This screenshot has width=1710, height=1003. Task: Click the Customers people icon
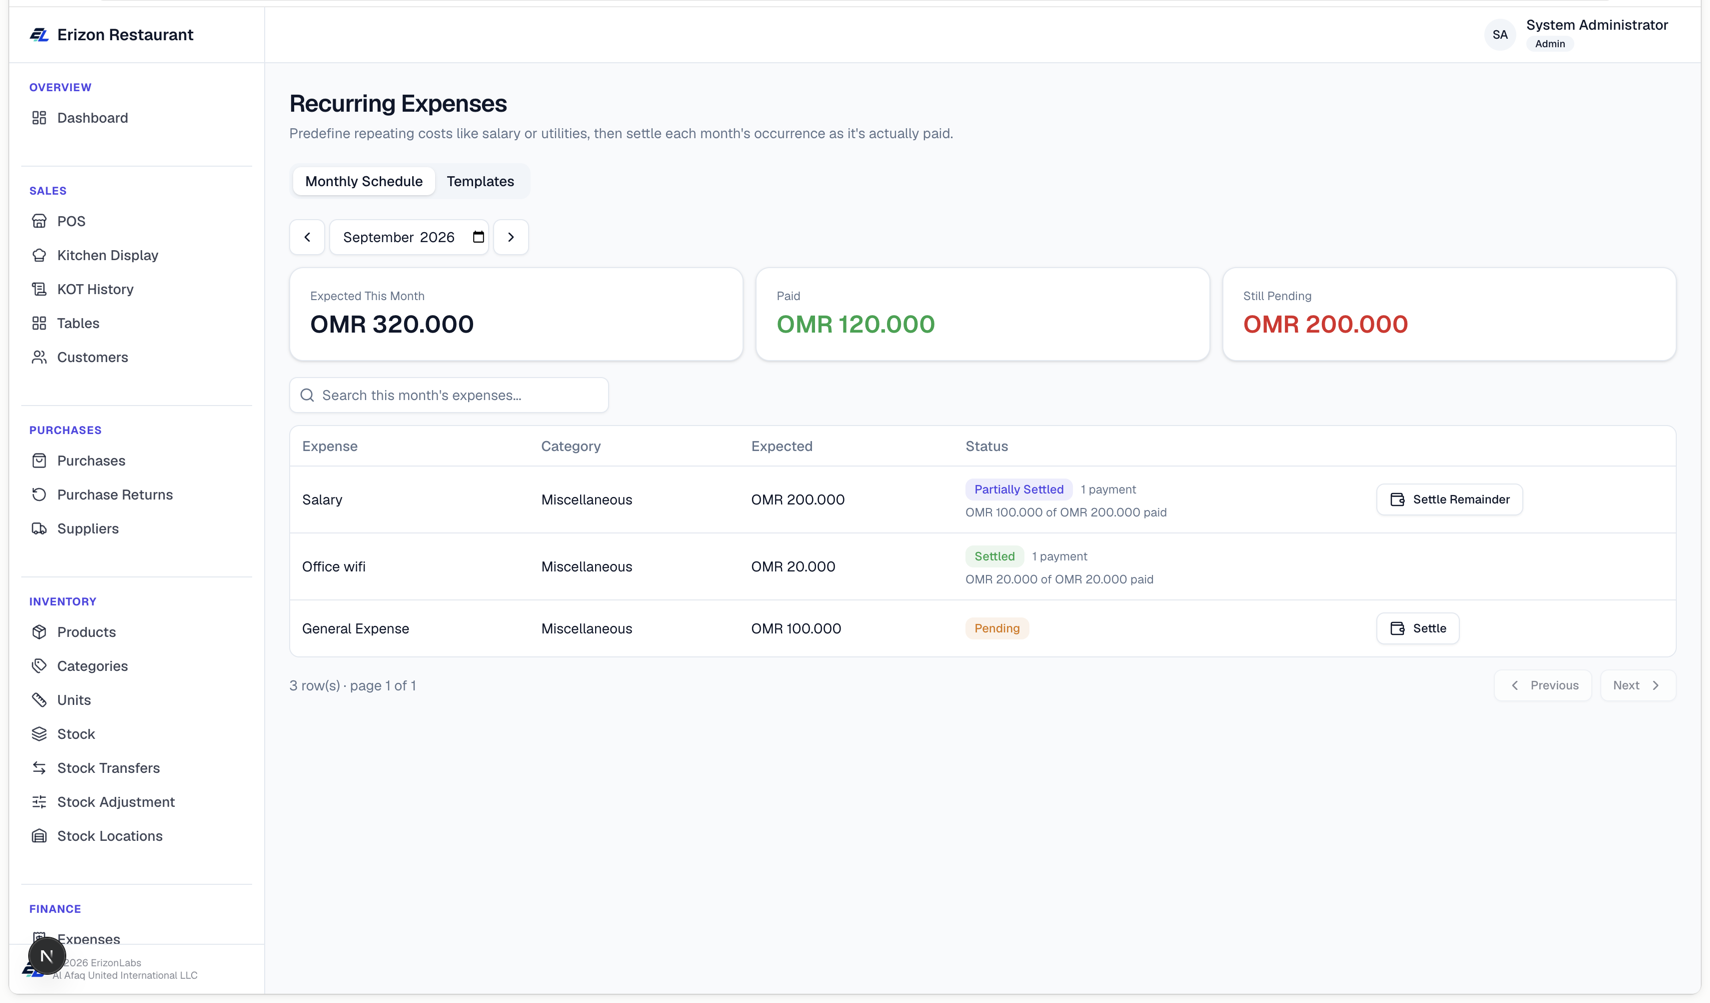point(39,357)
